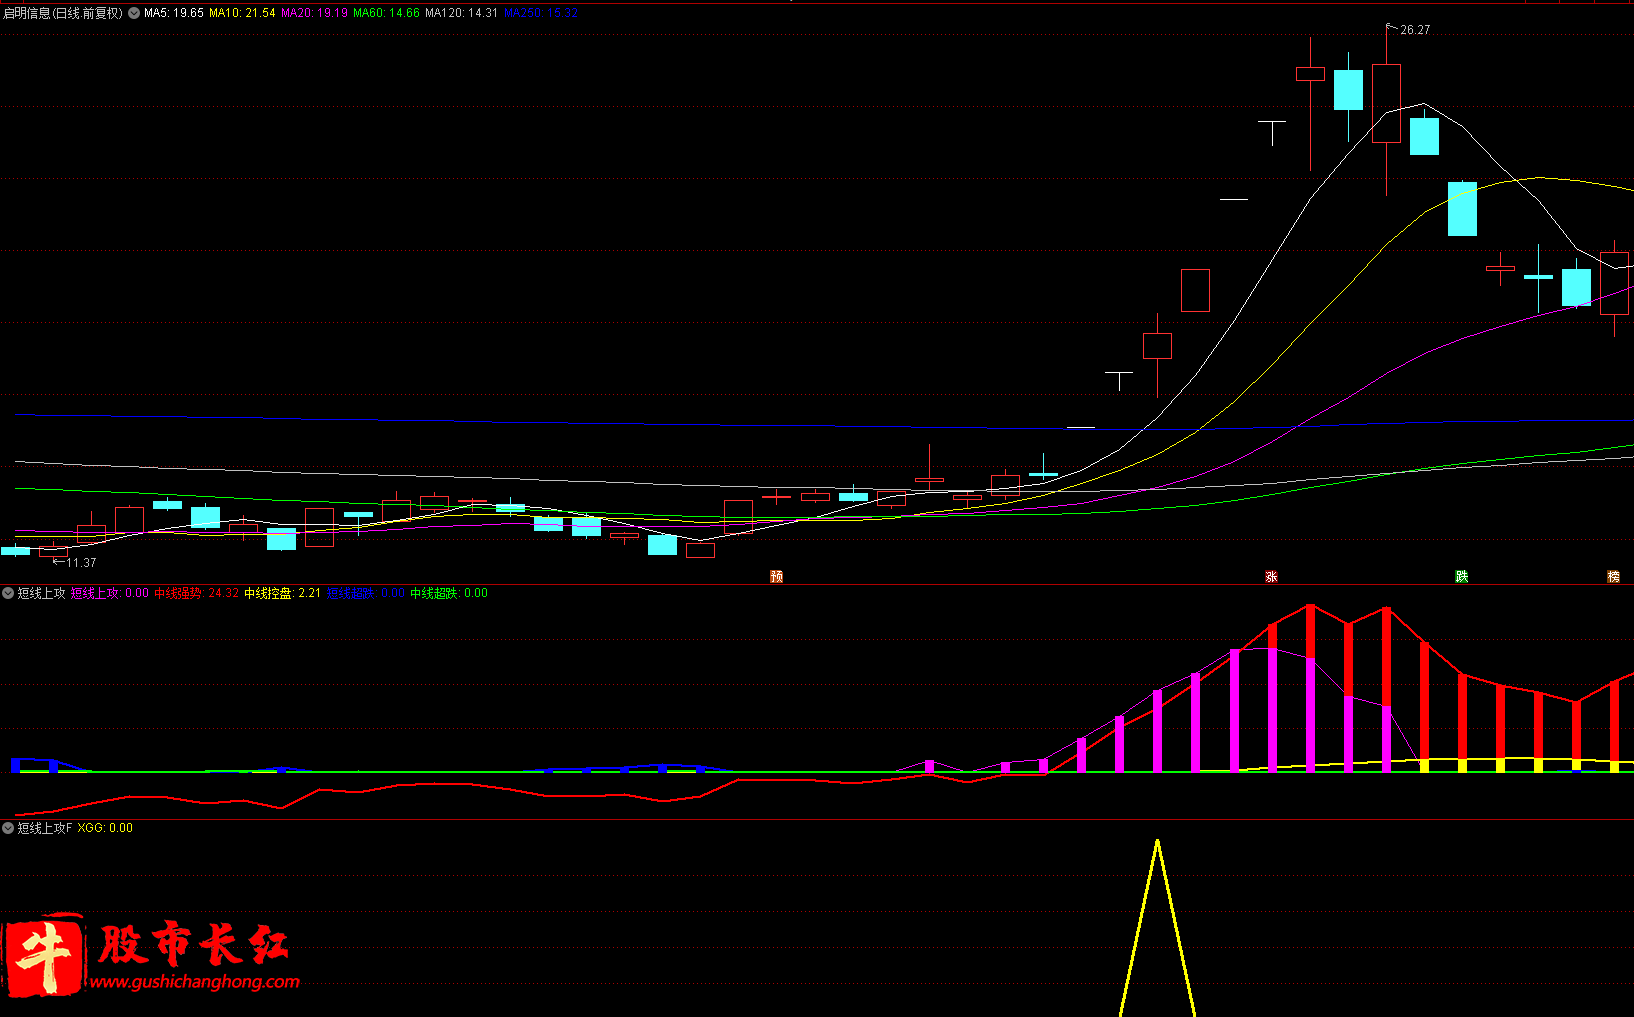Click the MA10: 21.54 label

[242, 13]
